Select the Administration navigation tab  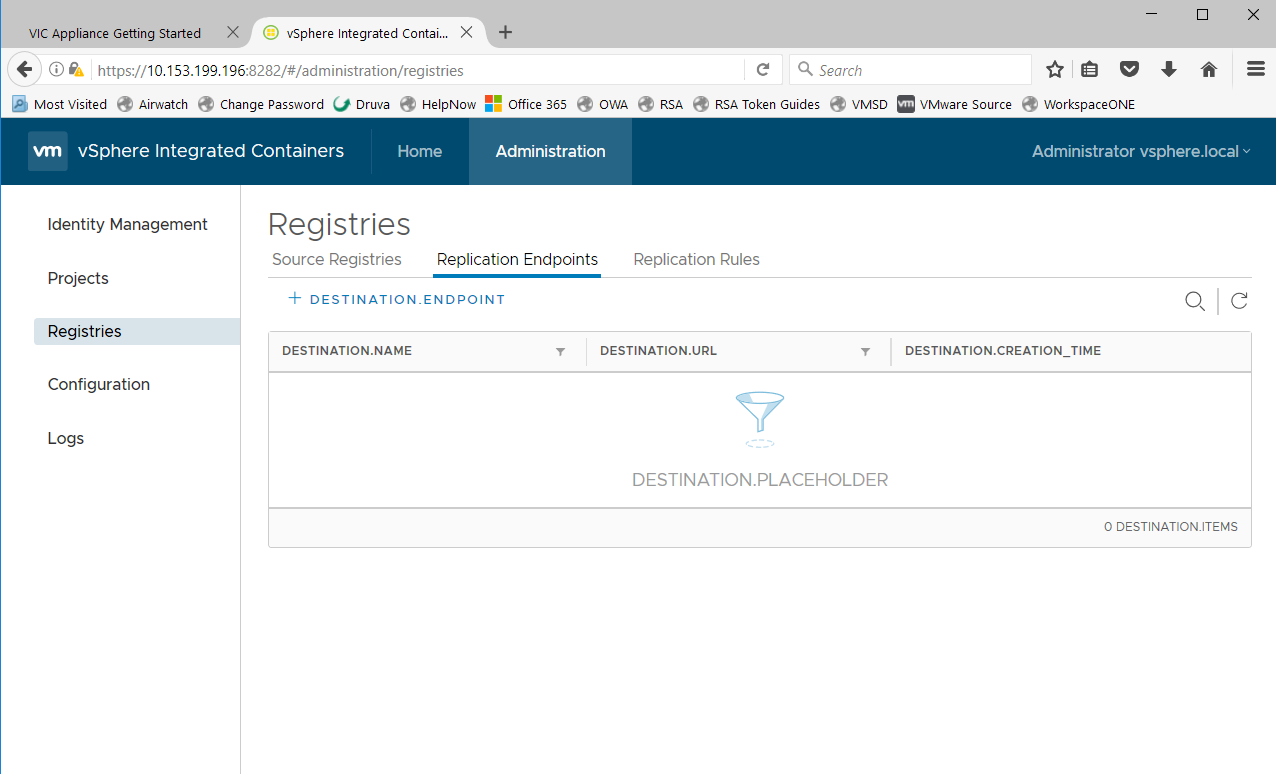[x=551, y=151]
